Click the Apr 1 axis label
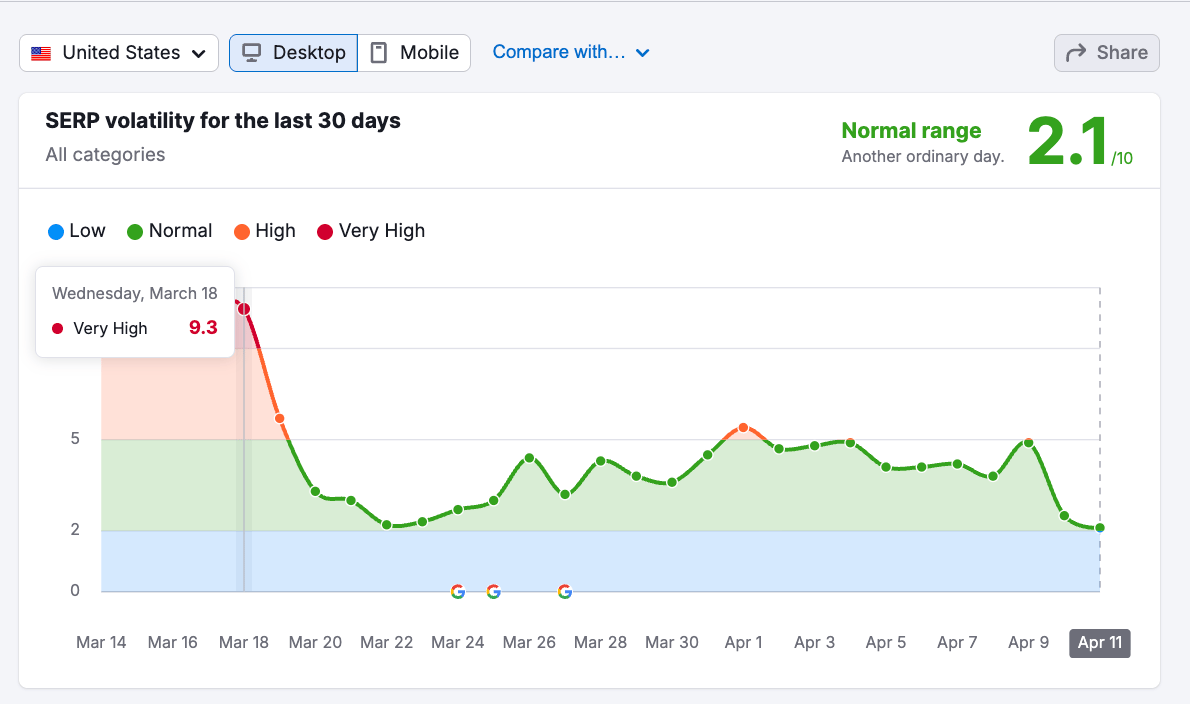Image resolution: width=1190 pixels, height=704 pixels. pos(743,643)
